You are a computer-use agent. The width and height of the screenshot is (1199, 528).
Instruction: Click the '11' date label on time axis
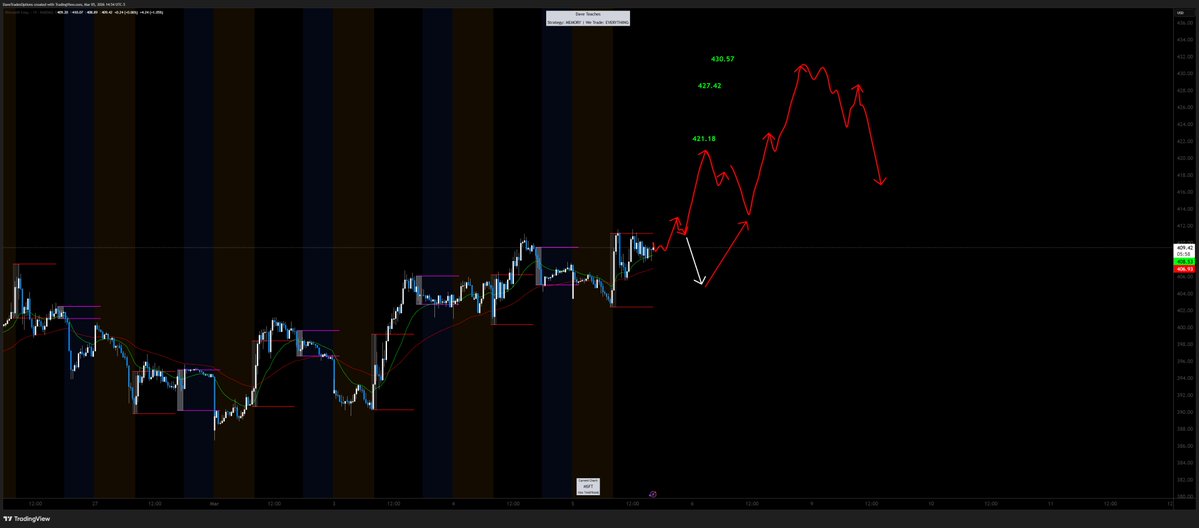[x=1051, y=504]
